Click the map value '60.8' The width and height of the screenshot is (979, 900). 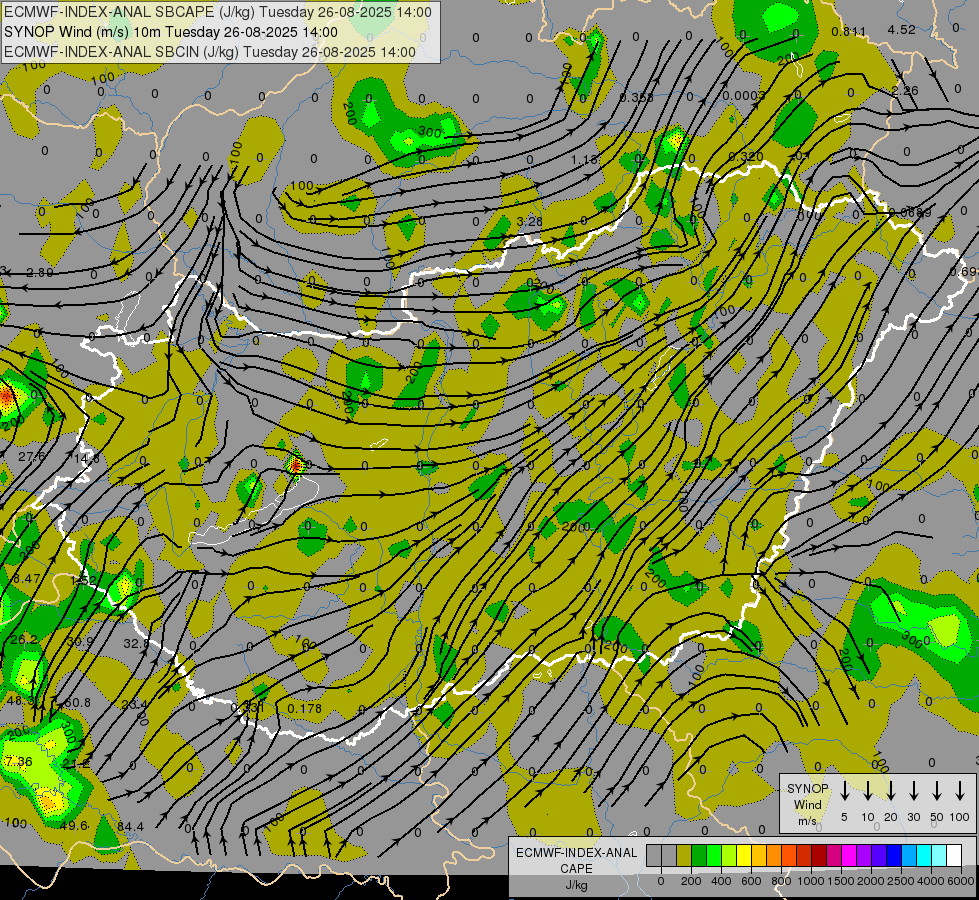77,703
